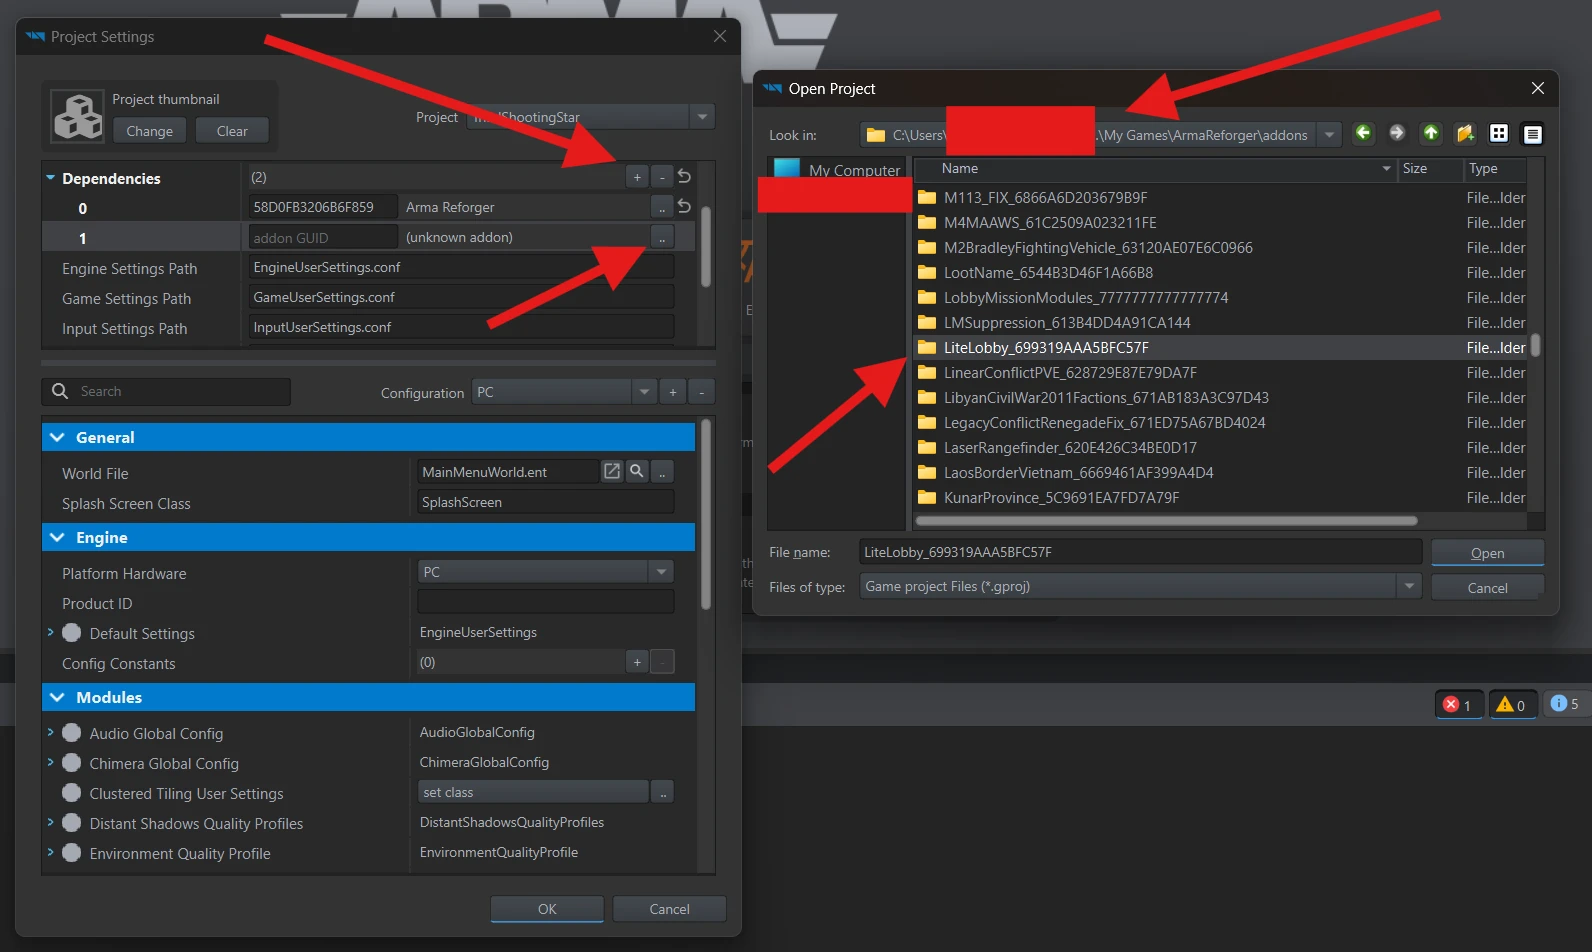Click the file list horizontal scrollbar
This screenshot has height=952, width=1592.
(x=1166, y=520)
